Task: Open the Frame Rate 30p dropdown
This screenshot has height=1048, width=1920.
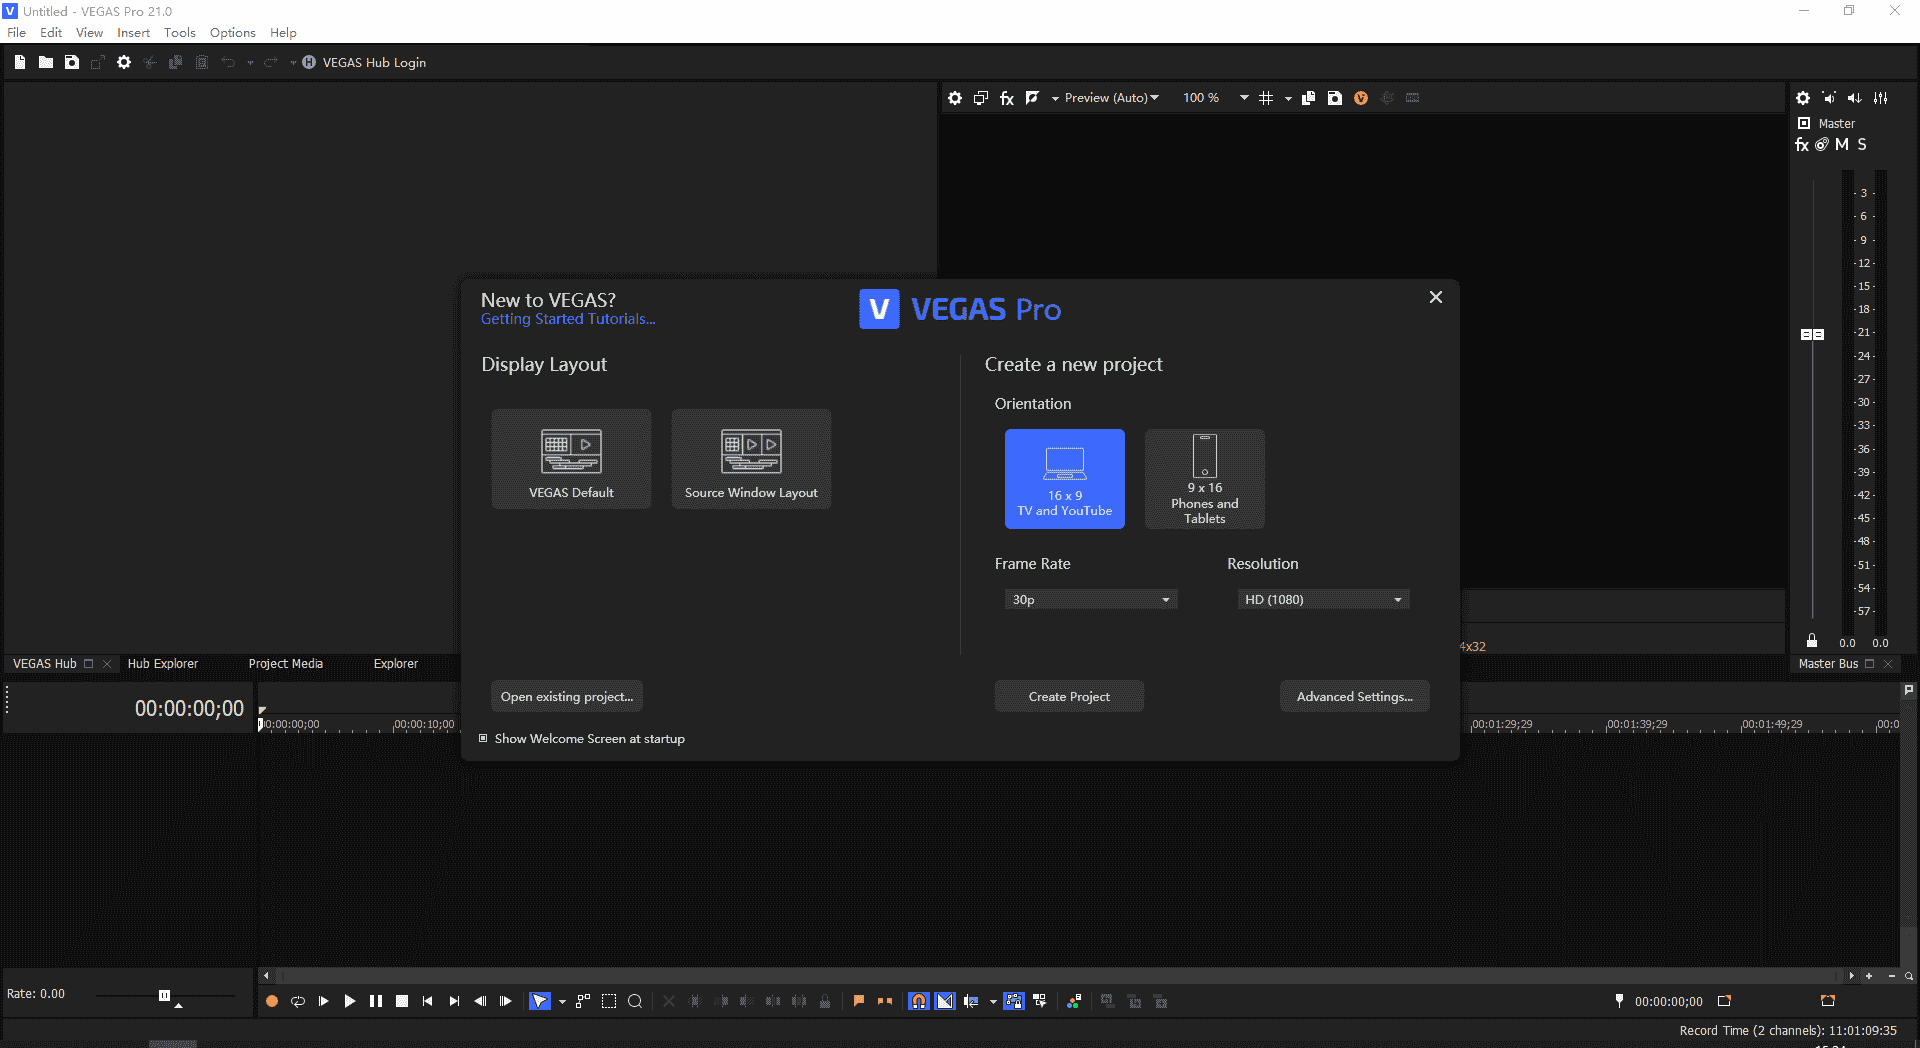Action: coord(1091,599)
